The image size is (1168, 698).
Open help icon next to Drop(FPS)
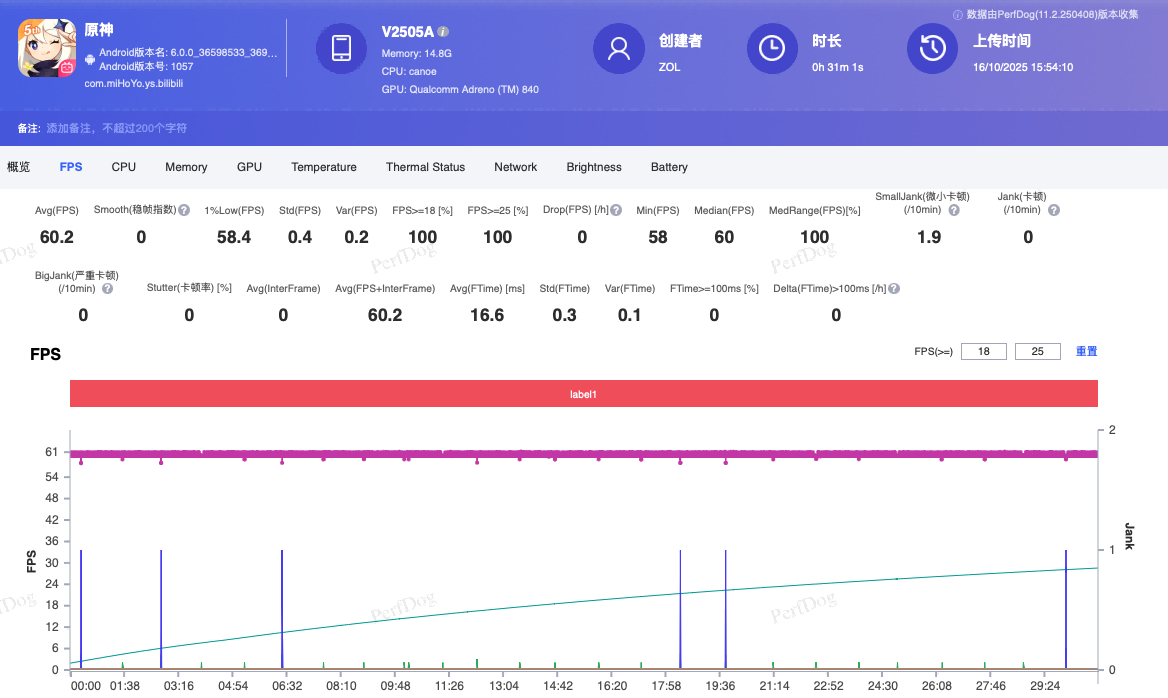616,211
